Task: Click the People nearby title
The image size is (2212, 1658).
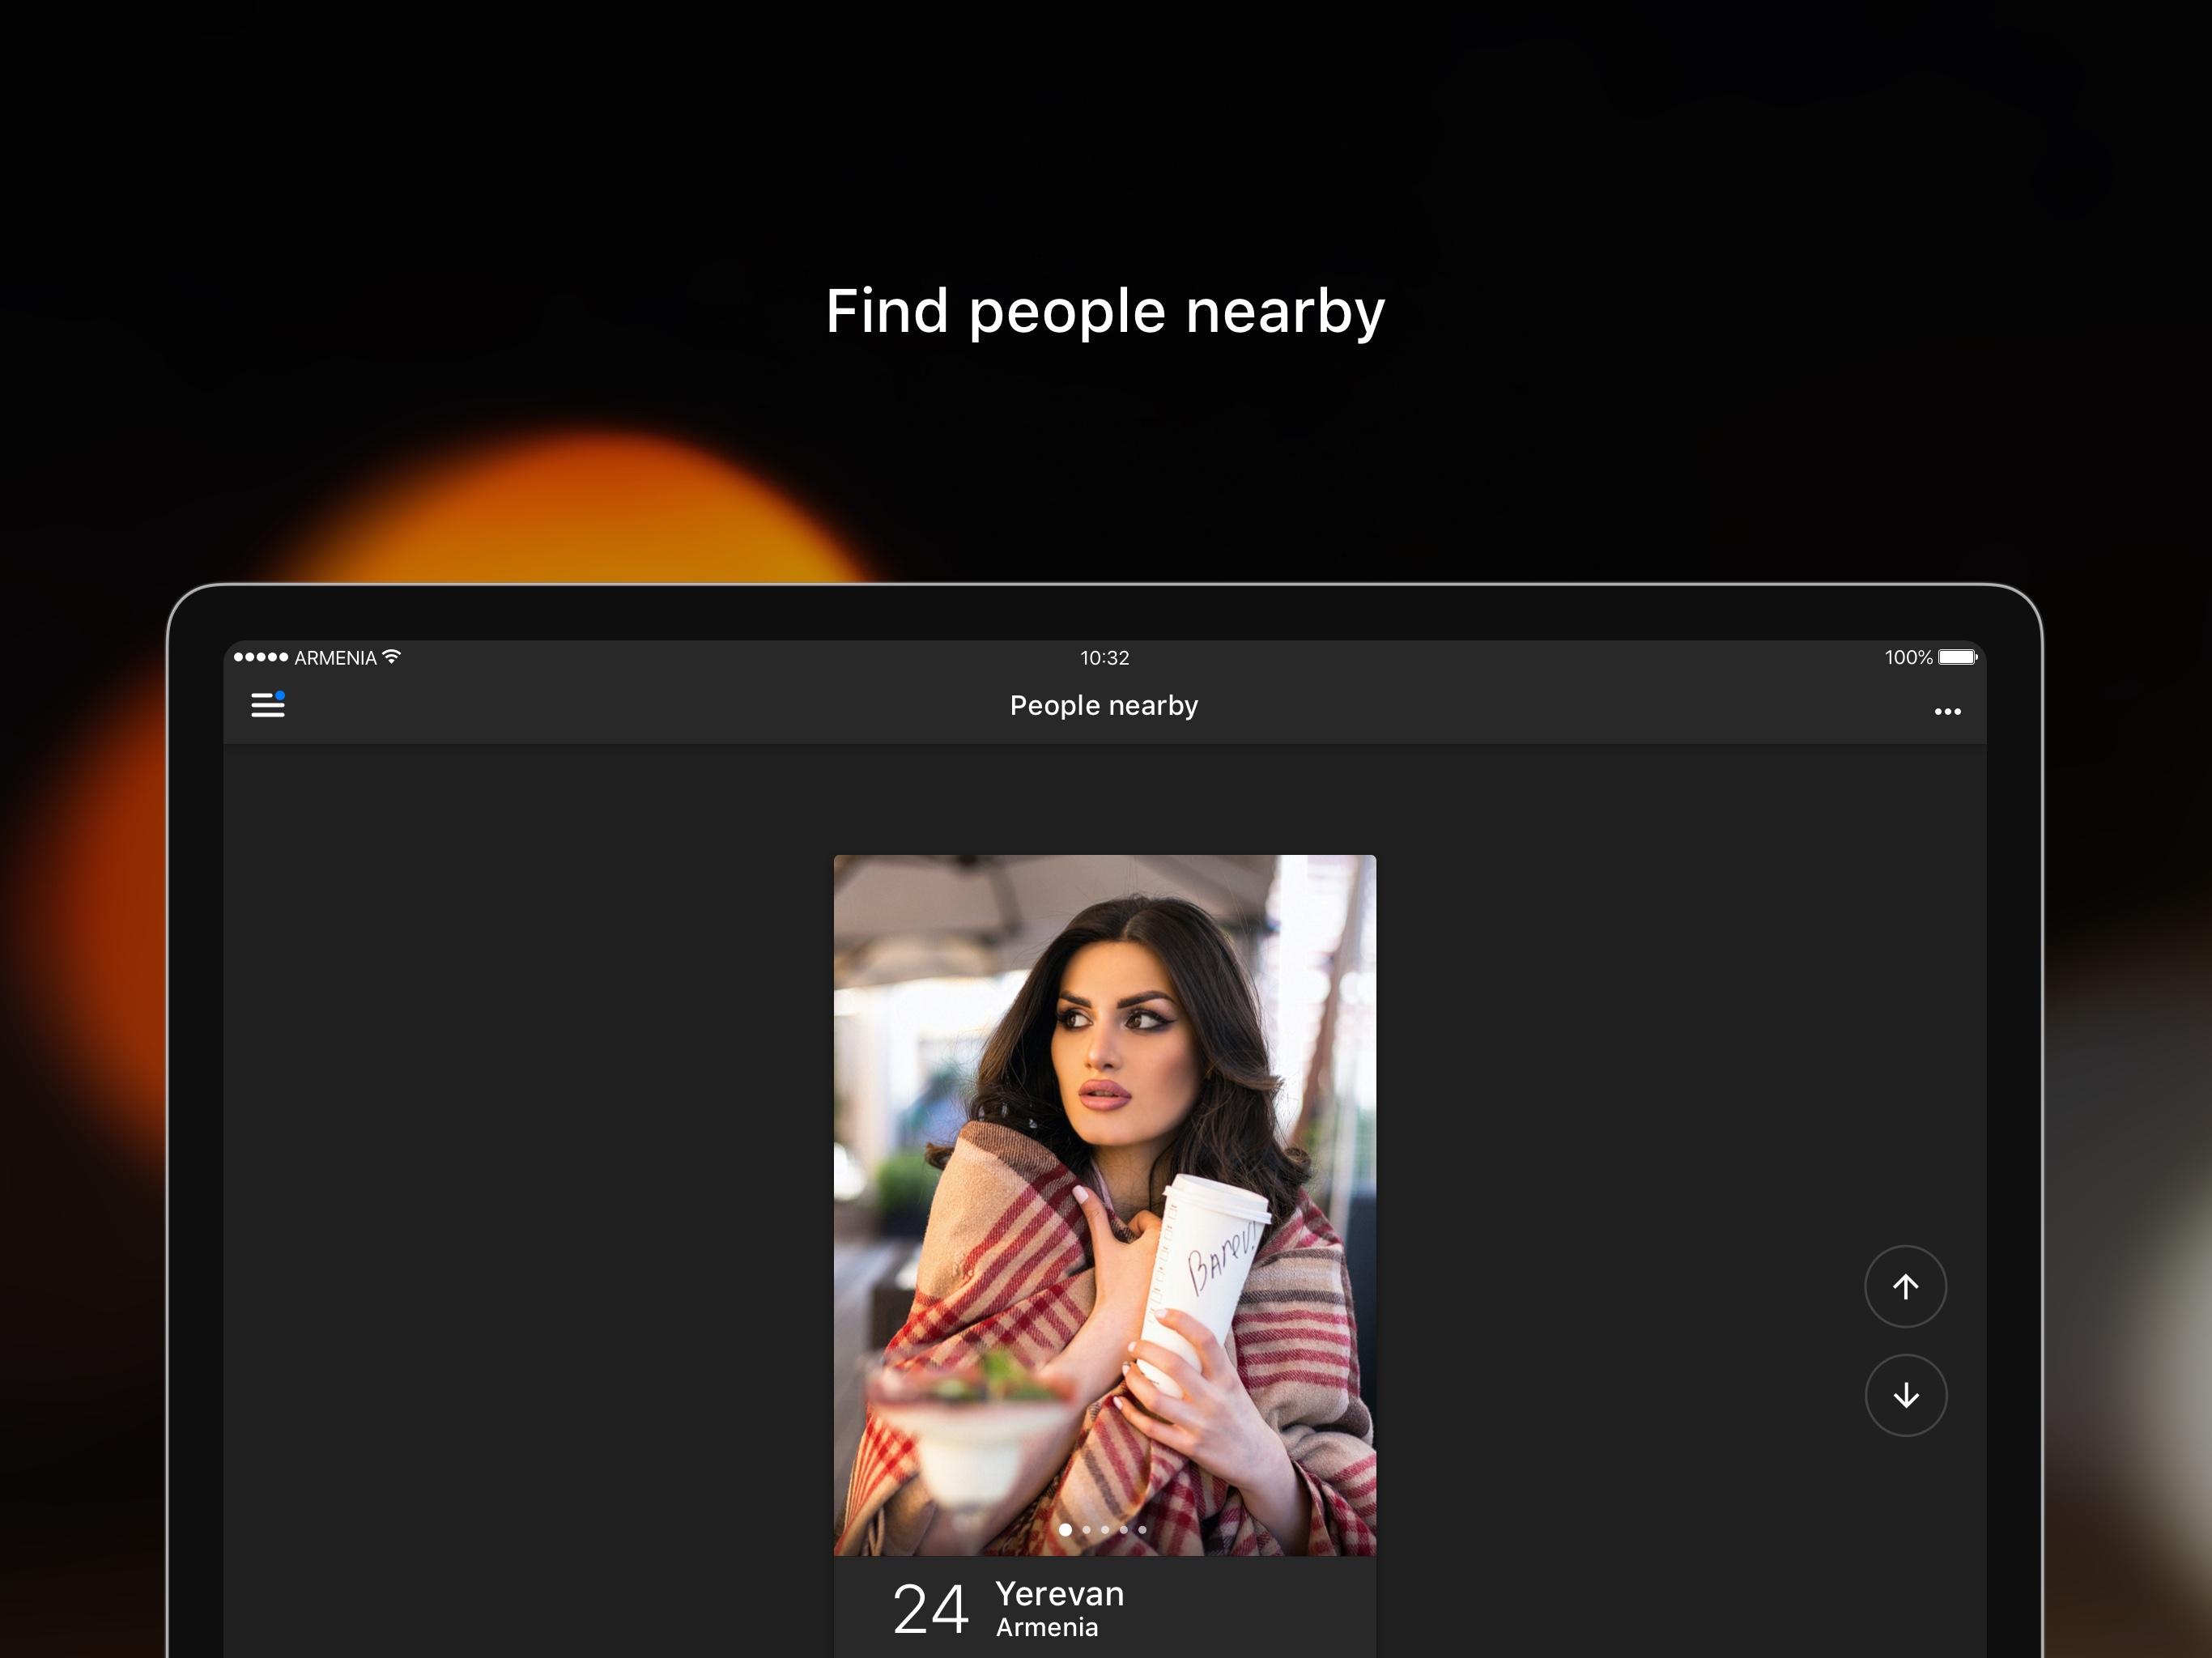Action: 1104,706
